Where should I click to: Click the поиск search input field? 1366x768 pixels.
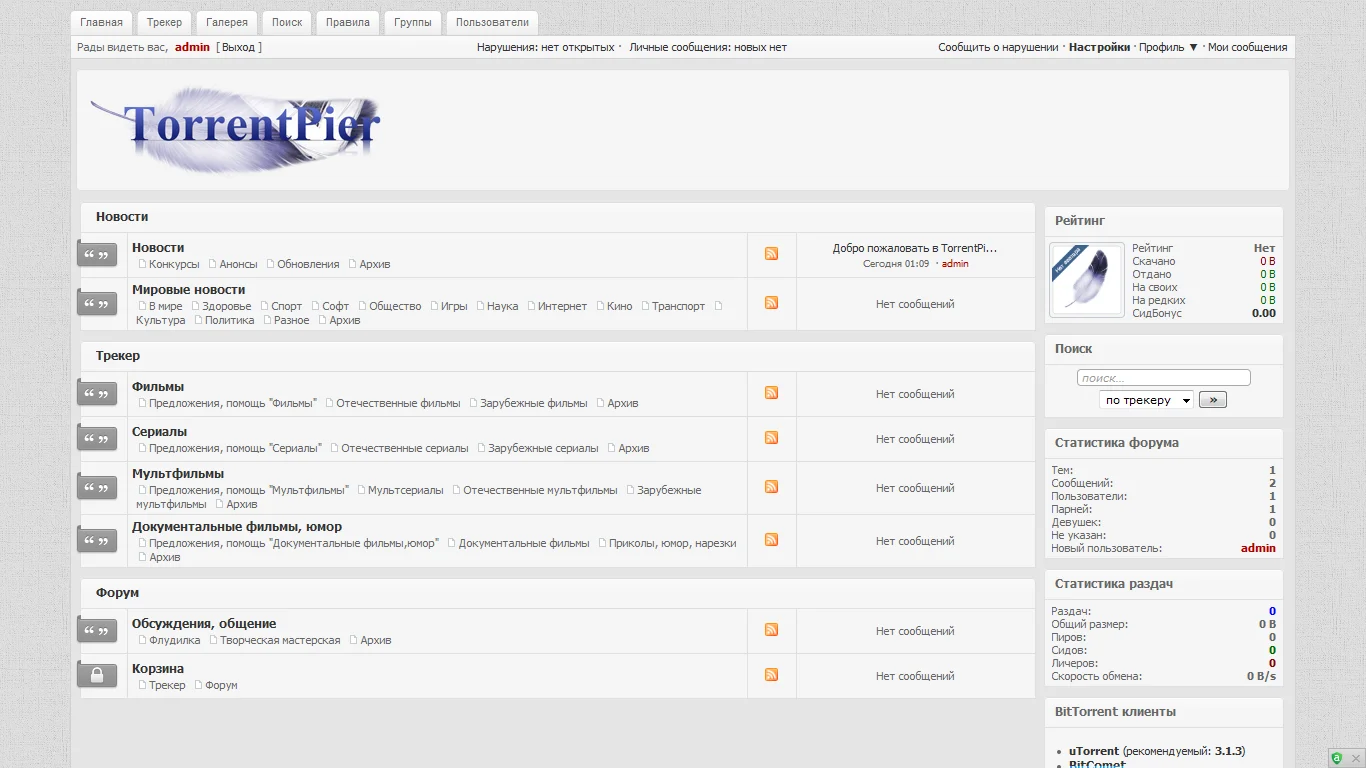[x=1163, y=378]
